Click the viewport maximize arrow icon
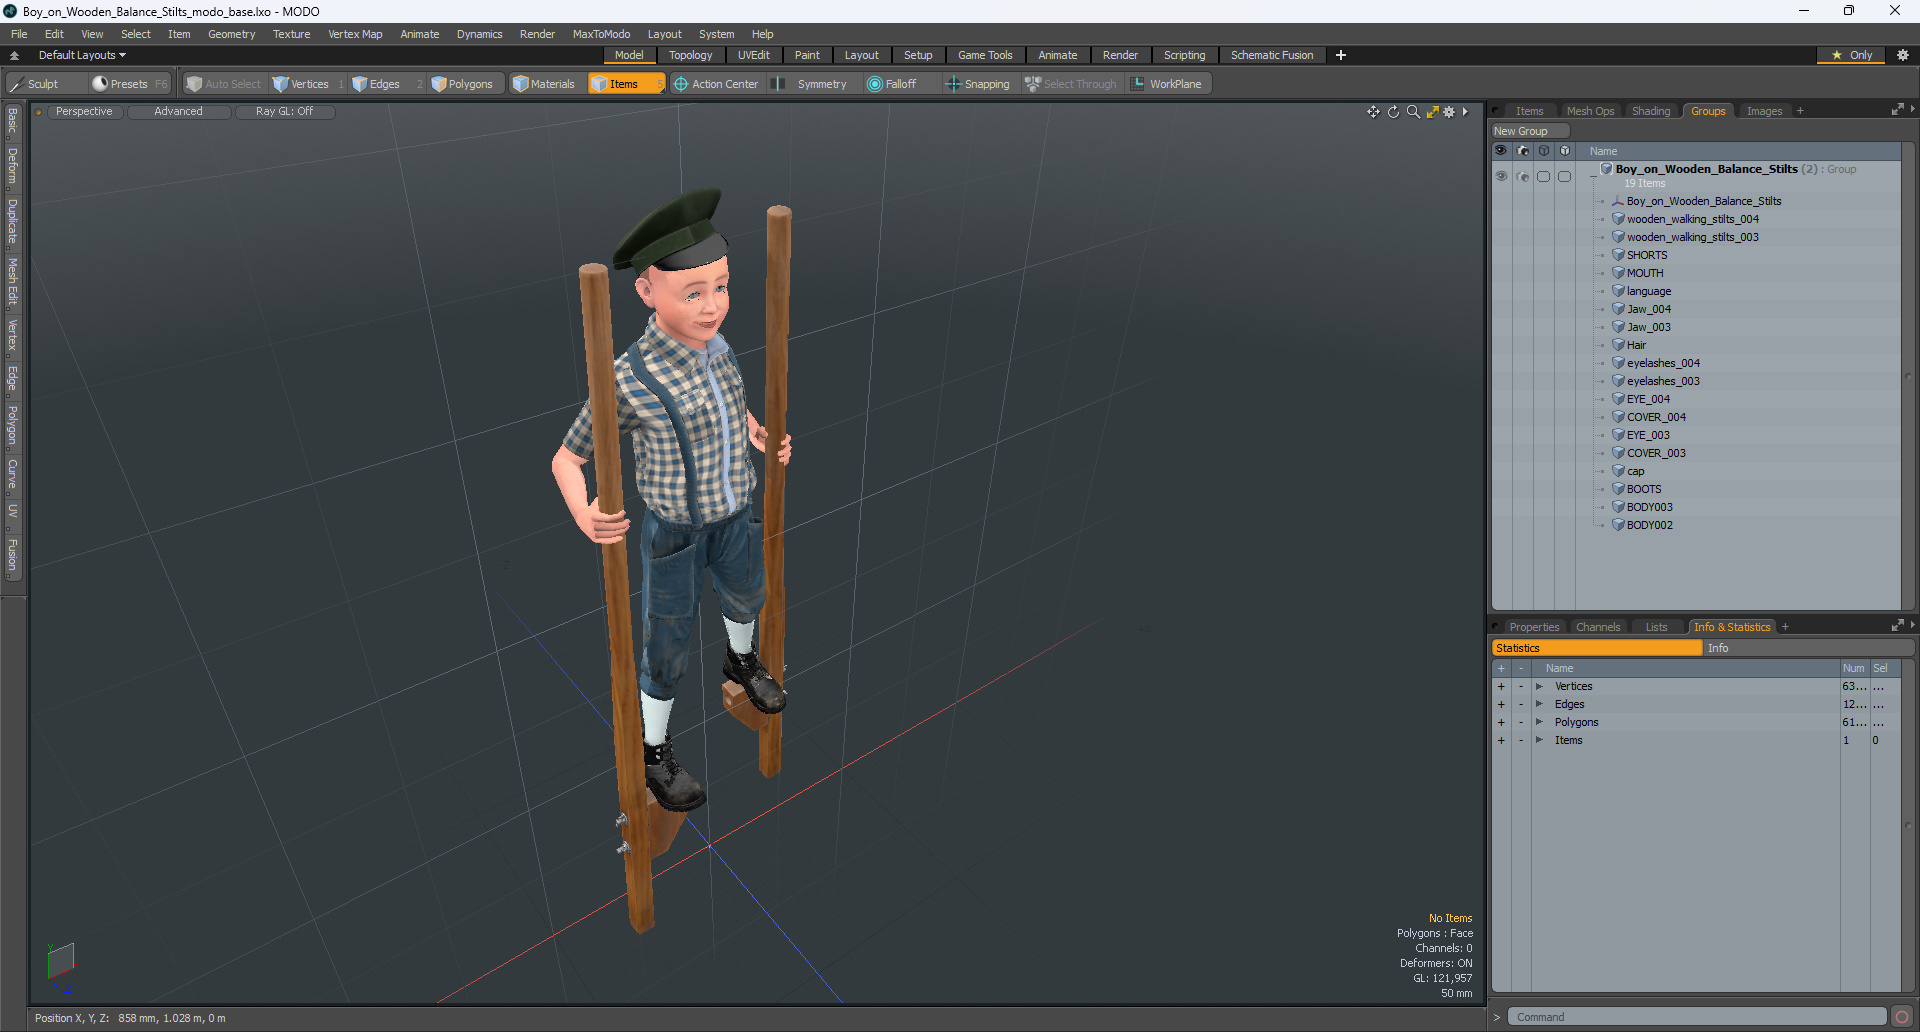The height and width of the screenshot is (1032, 1920). coord(1432,112)
